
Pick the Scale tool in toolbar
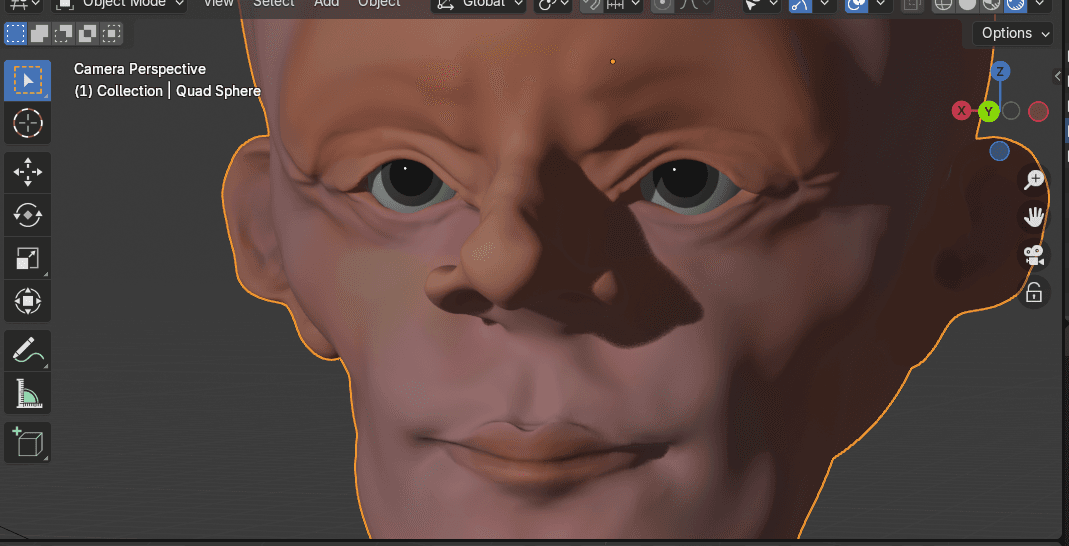(x=27, y=259)
